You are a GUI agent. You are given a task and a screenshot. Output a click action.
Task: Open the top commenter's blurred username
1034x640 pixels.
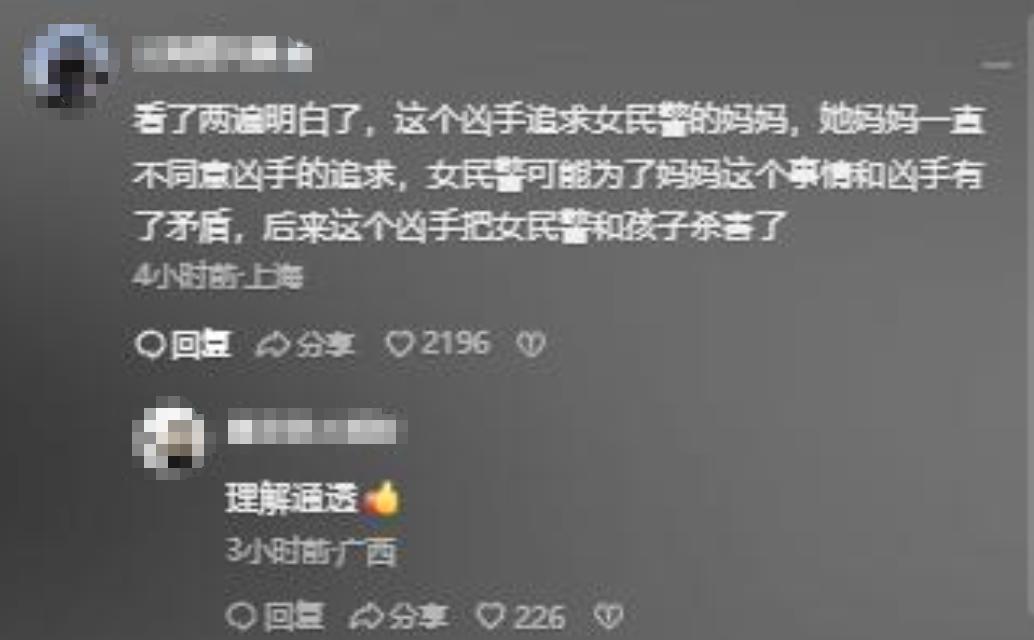(222, 54)
